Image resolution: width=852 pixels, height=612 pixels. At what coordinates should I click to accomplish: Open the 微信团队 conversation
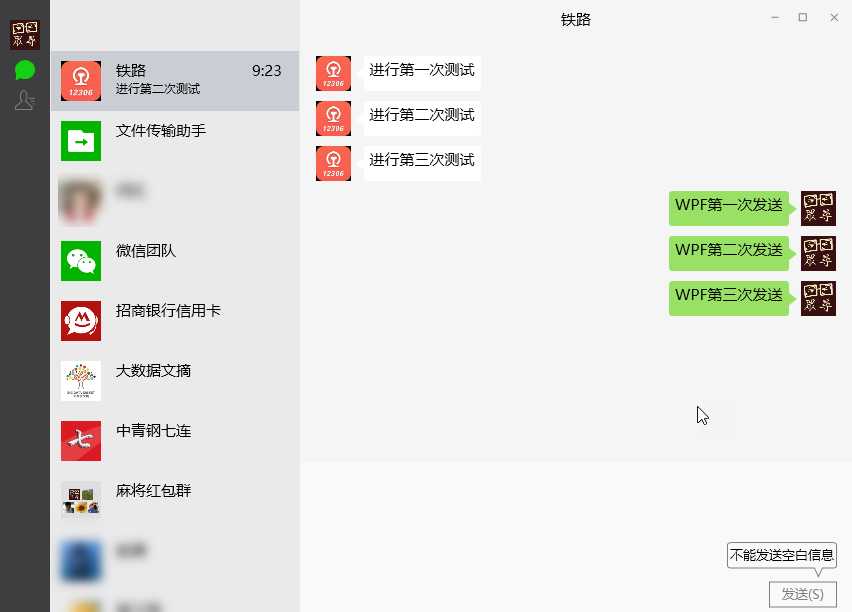point(175,261)
